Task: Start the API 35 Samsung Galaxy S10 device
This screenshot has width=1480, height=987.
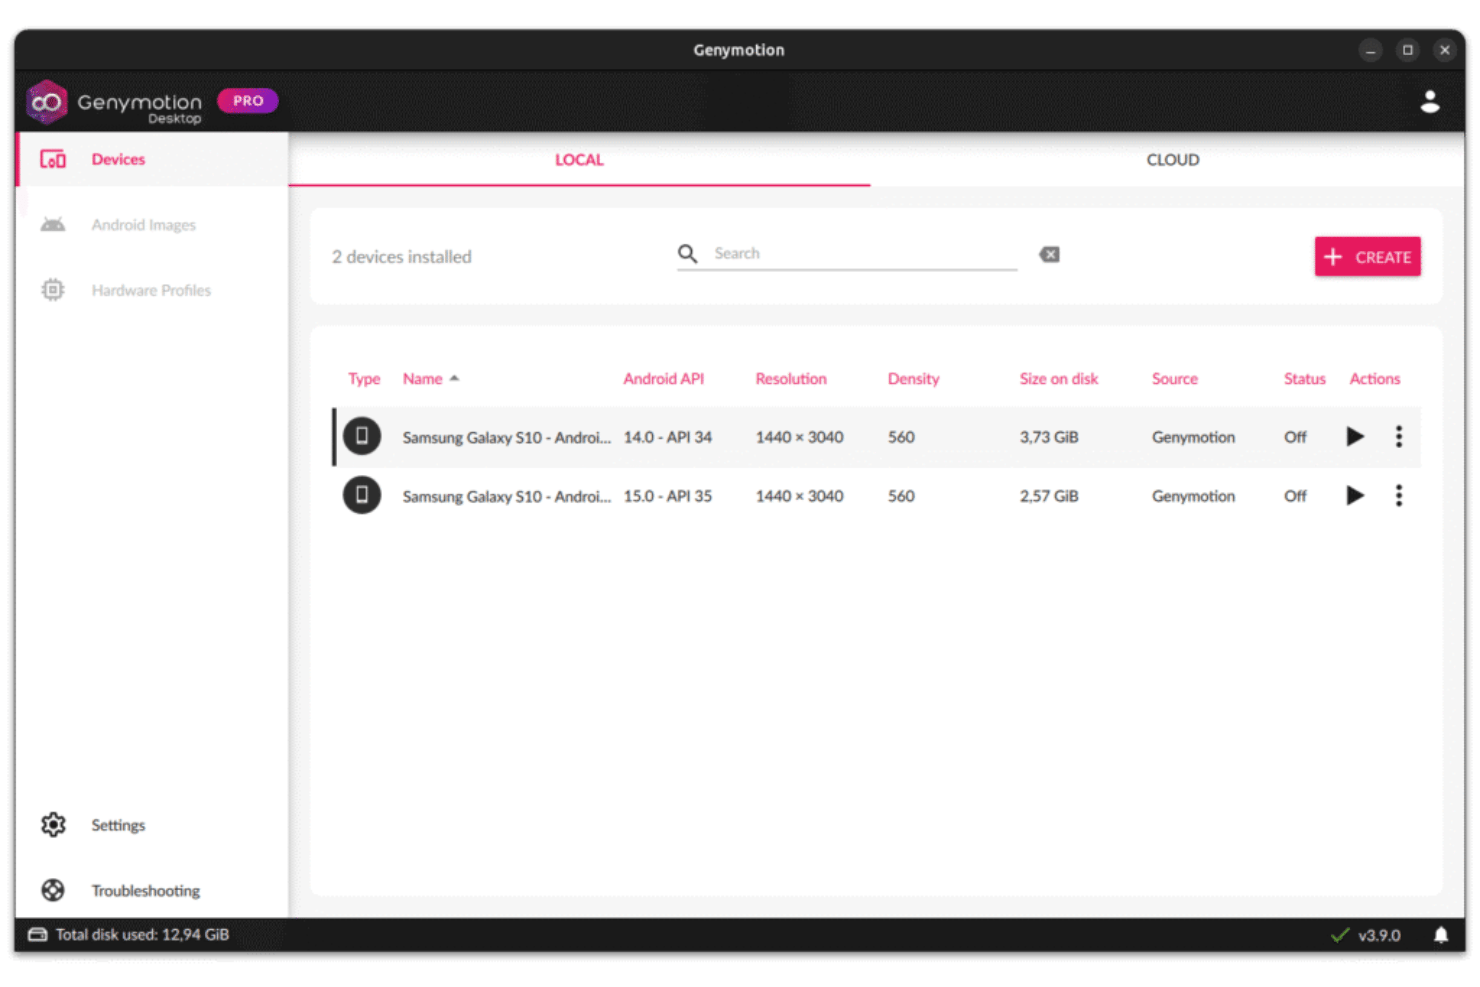Action: click(x=1355, y=496)
